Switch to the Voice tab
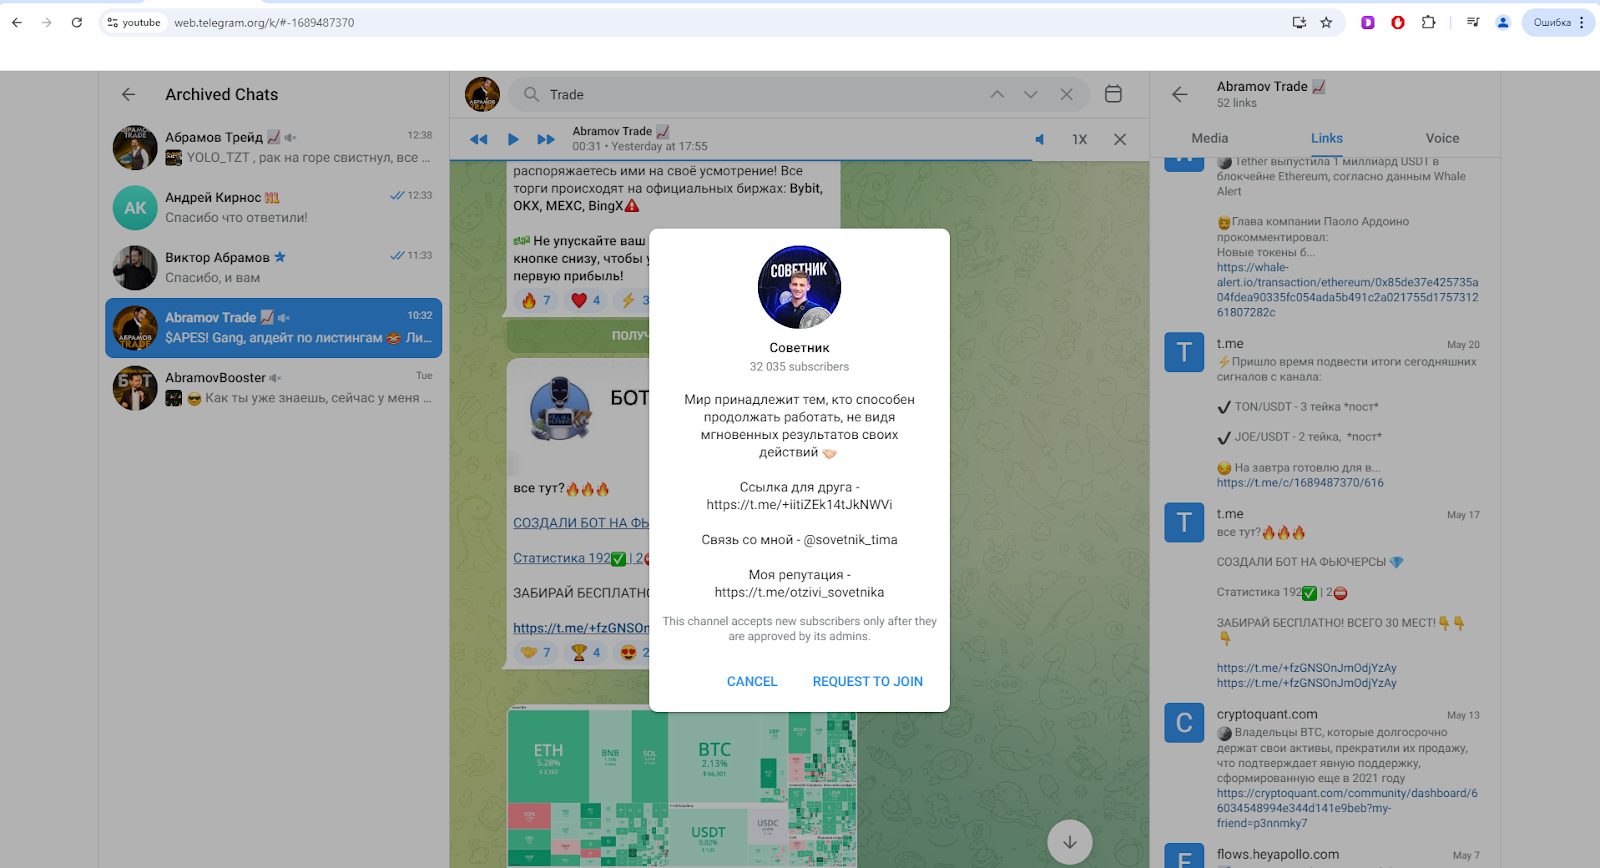This screenshot has height=868, width=1600. 1442,138
